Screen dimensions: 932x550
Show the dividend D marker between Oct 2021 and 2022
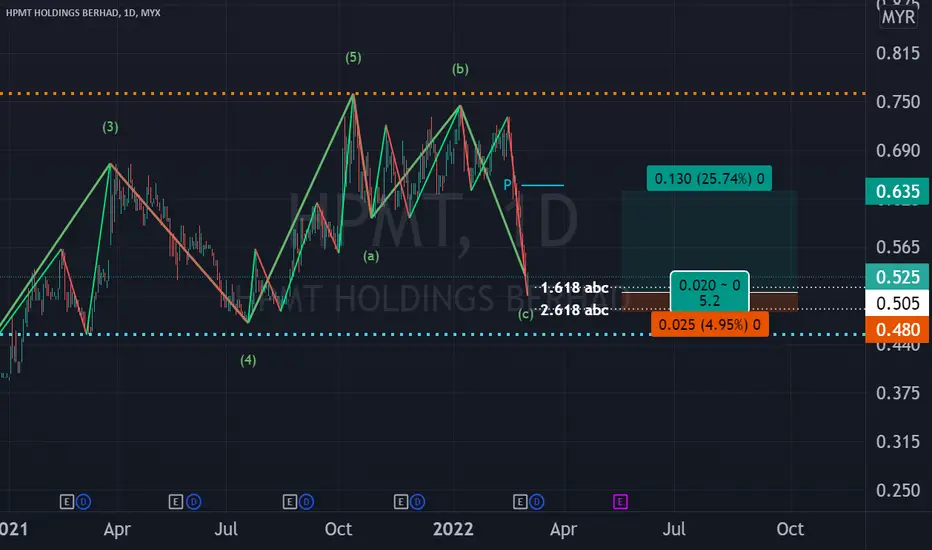[x=417, y=502]
